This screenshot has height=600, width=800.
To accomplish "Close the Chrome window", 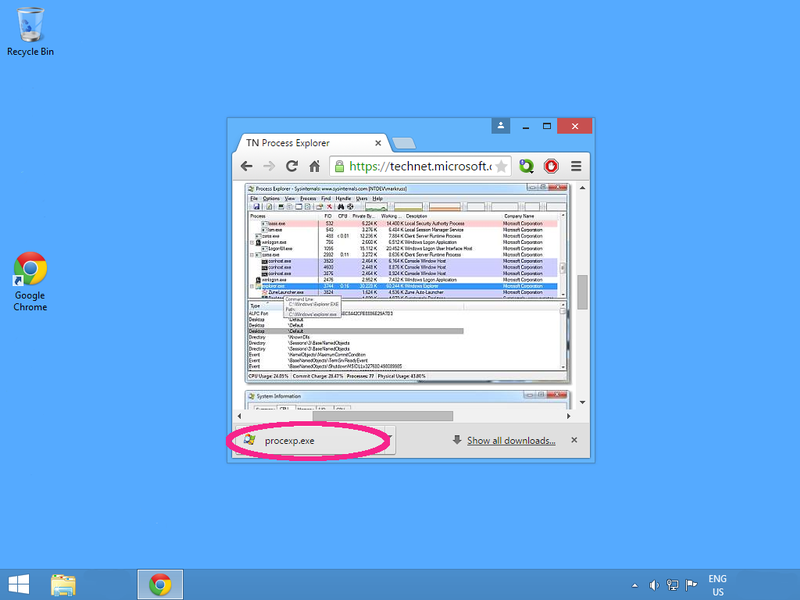I will 575,126.
